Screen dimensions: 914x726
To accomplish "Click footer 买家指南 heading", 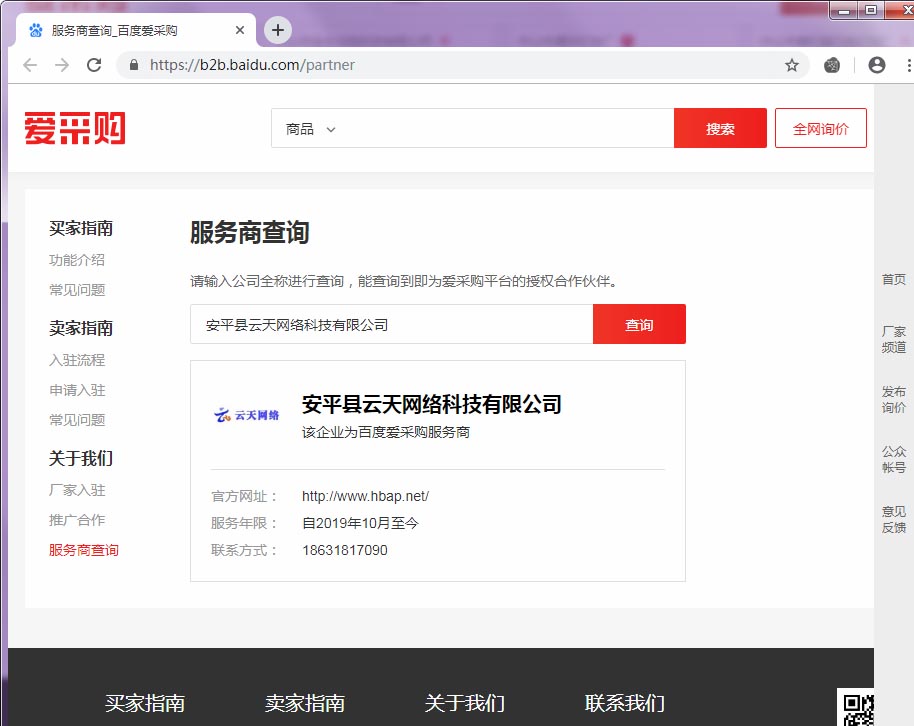I will [145, 703].
